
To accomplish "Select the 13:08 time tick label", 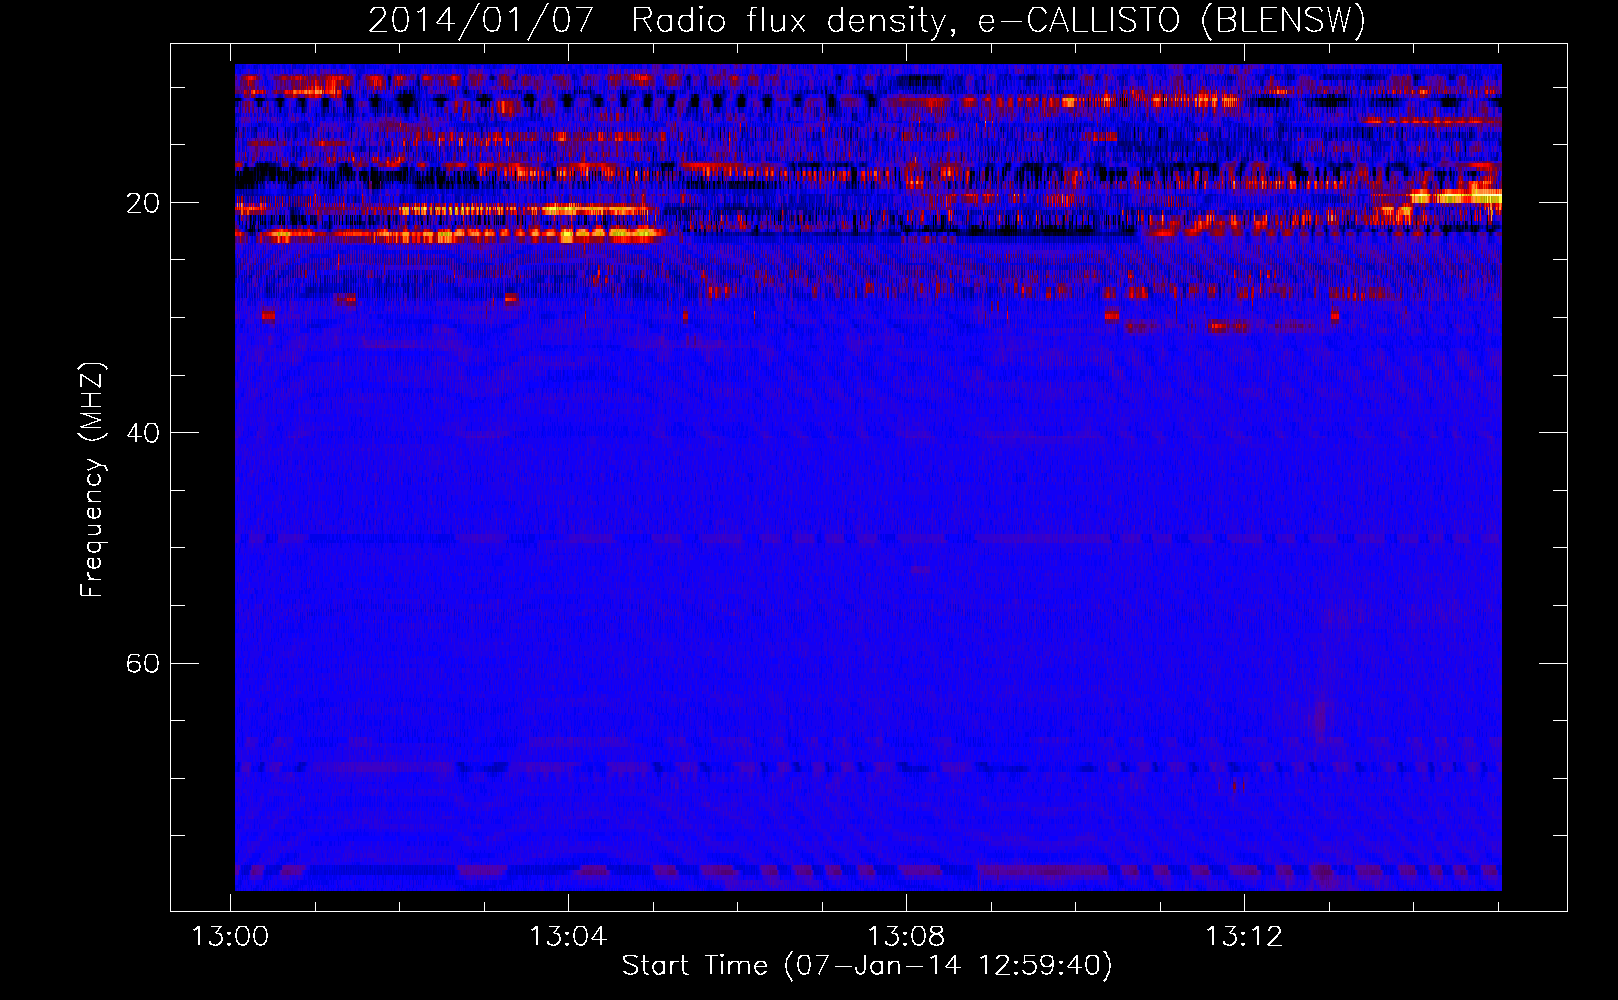I will pyautogui.click(x=906, y=937).
